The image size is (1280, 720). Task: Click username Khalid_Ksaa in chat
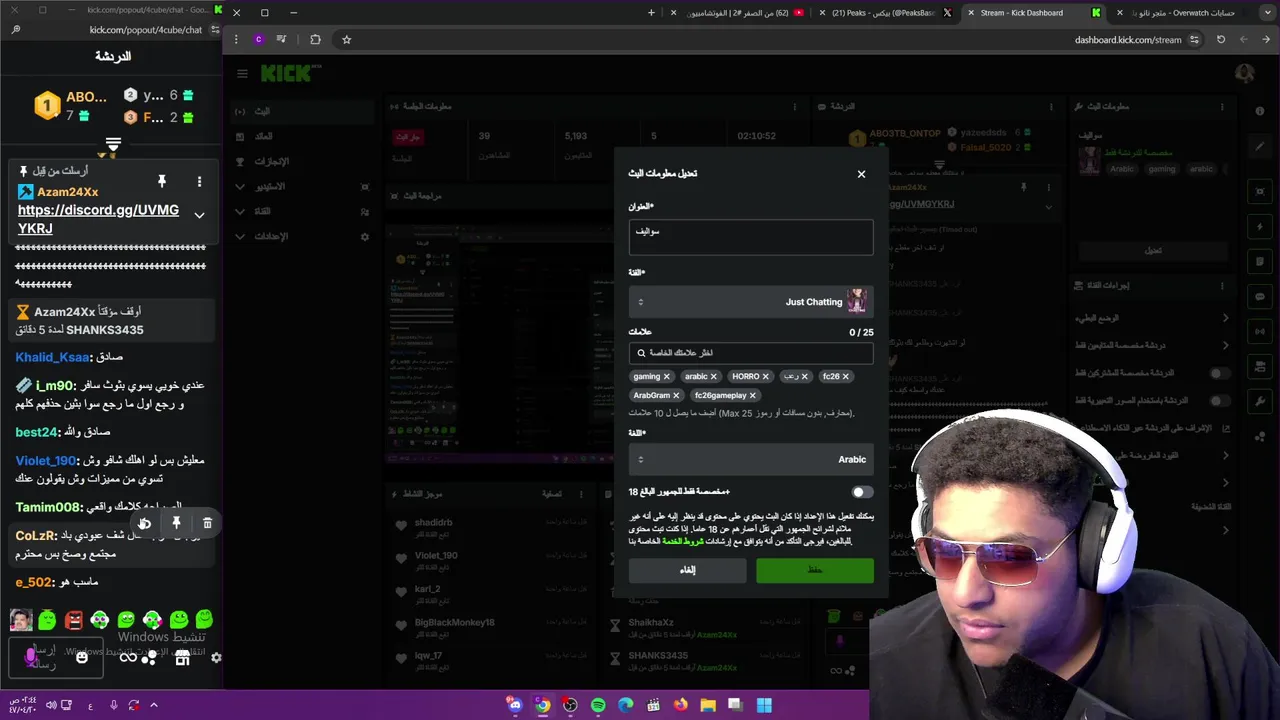52,357
